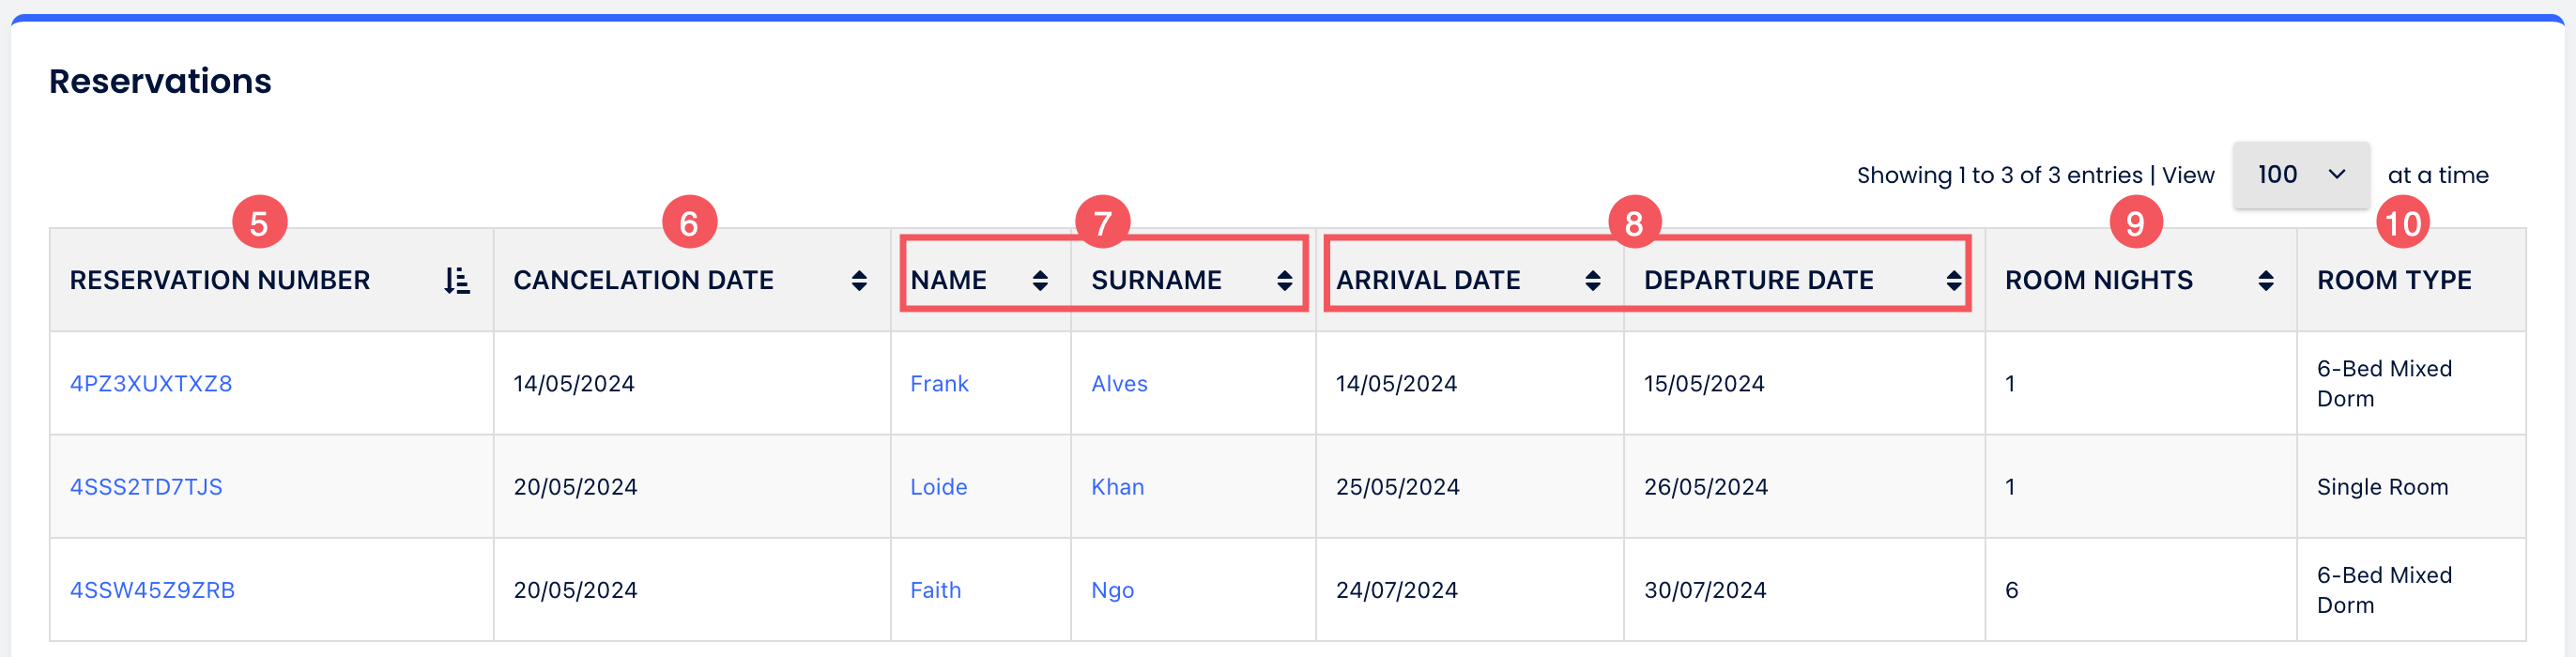Sort table by Surname arrows
Viewport: 2576px width, 657px height.
(x=1284, y=281)
